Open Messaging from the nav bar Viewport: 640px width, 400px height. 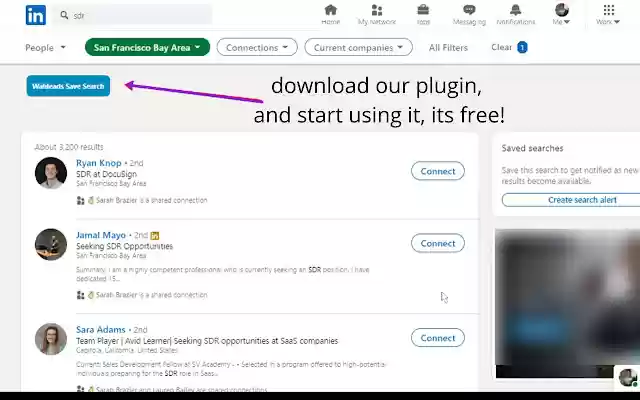pos(469,15)
